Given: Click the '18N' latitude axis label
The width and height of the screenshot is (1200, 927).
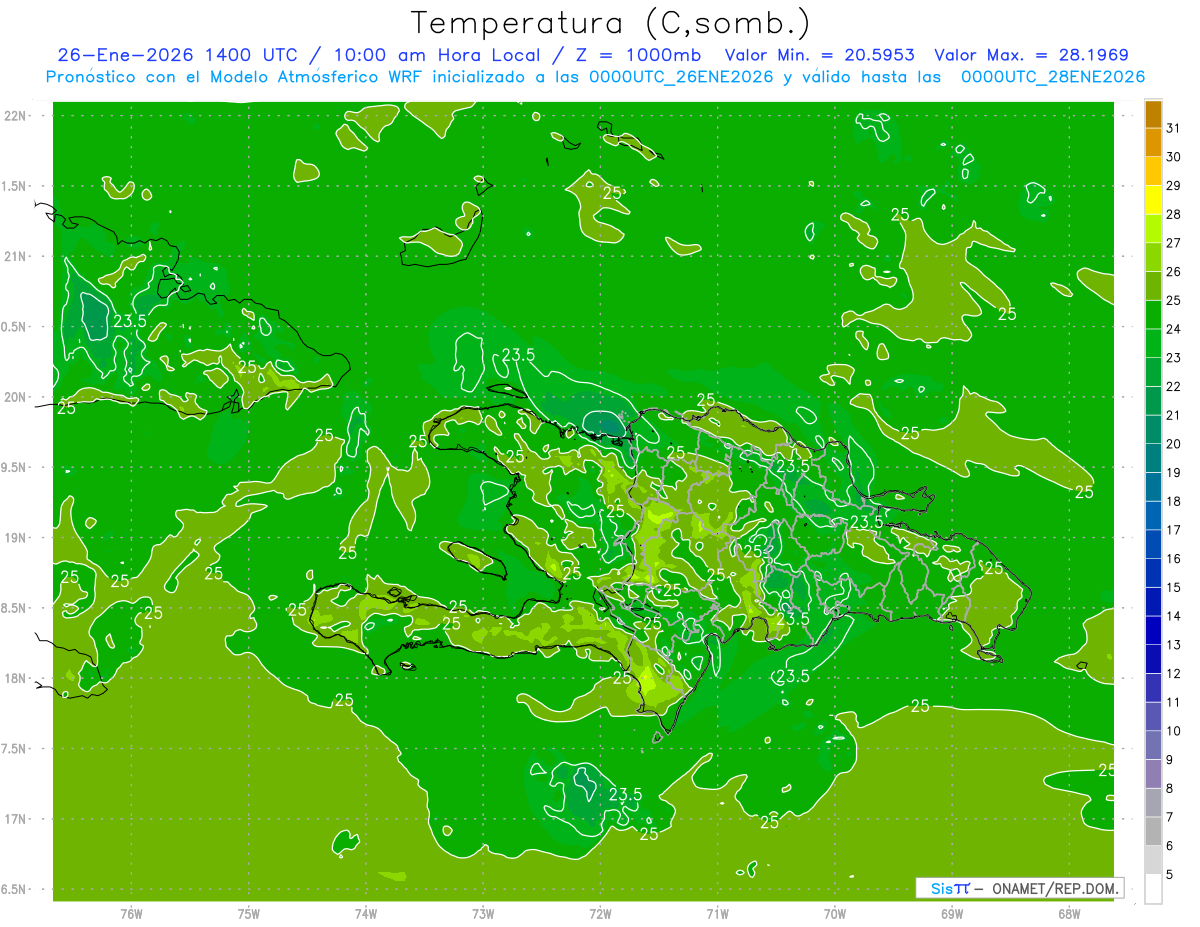Looking at the screenshot, I should (15, 678).
